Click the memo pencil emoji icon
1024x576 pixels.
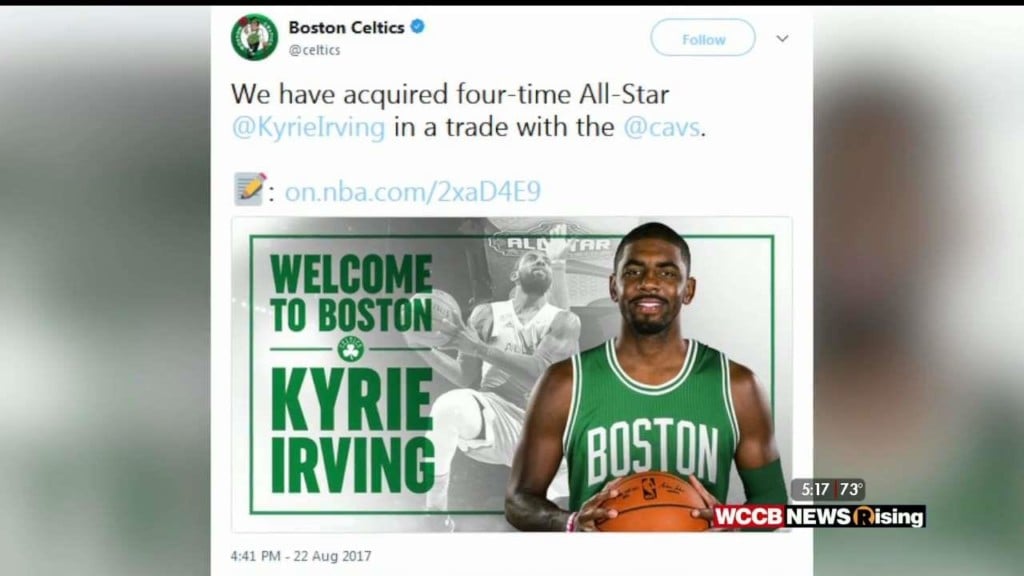point(249,189)
